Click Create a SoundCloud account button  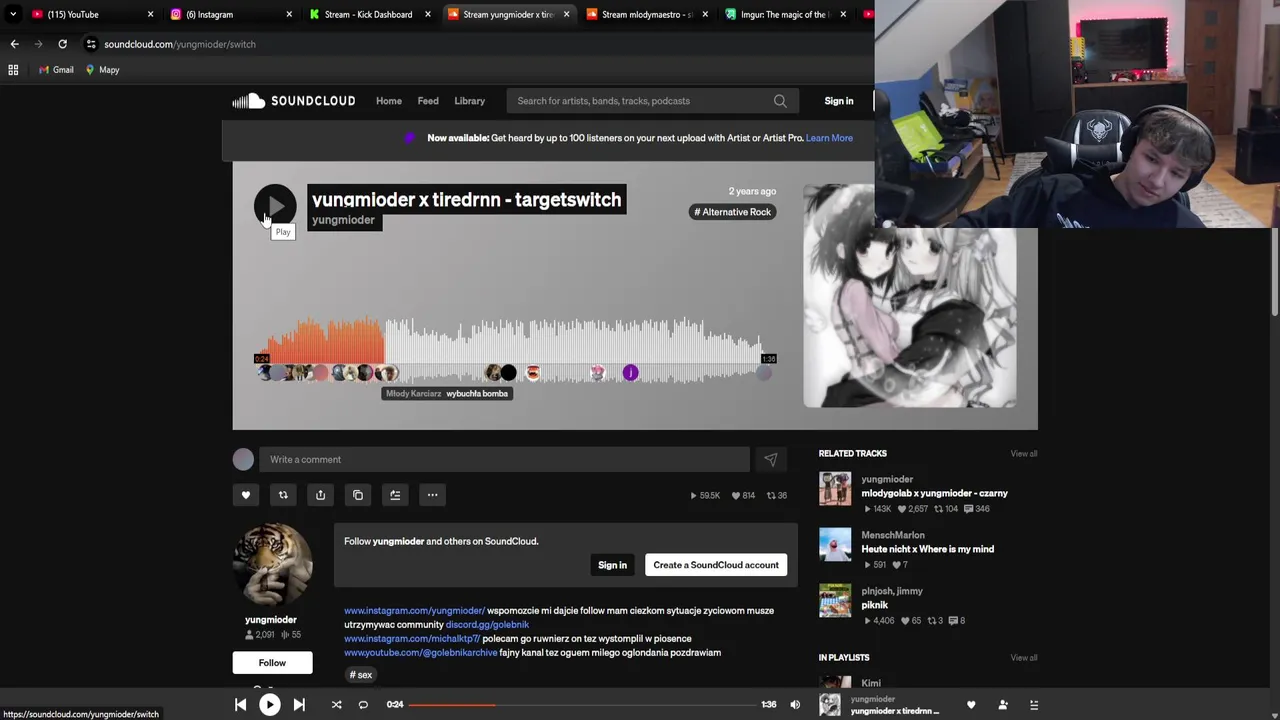(716, 565)
